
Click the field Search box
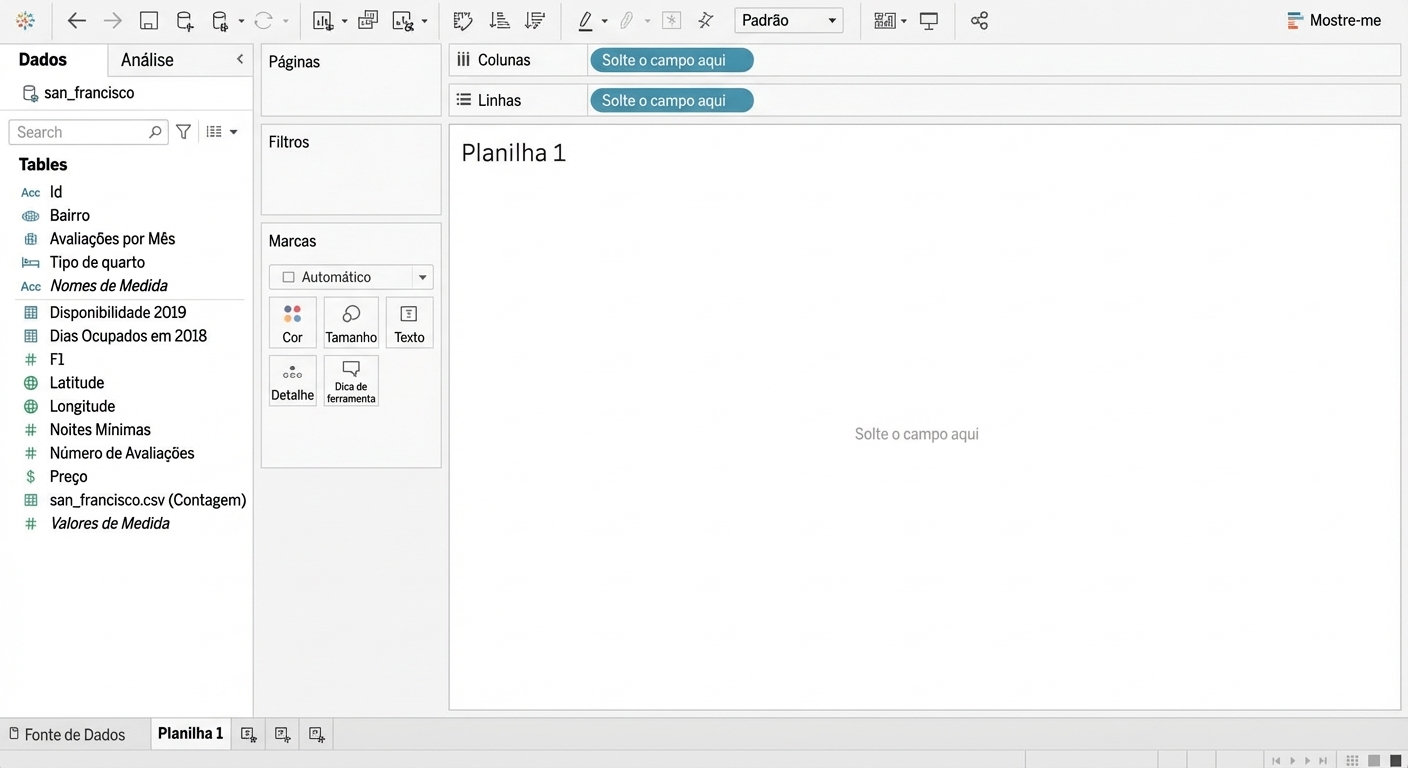pos(80,132)
